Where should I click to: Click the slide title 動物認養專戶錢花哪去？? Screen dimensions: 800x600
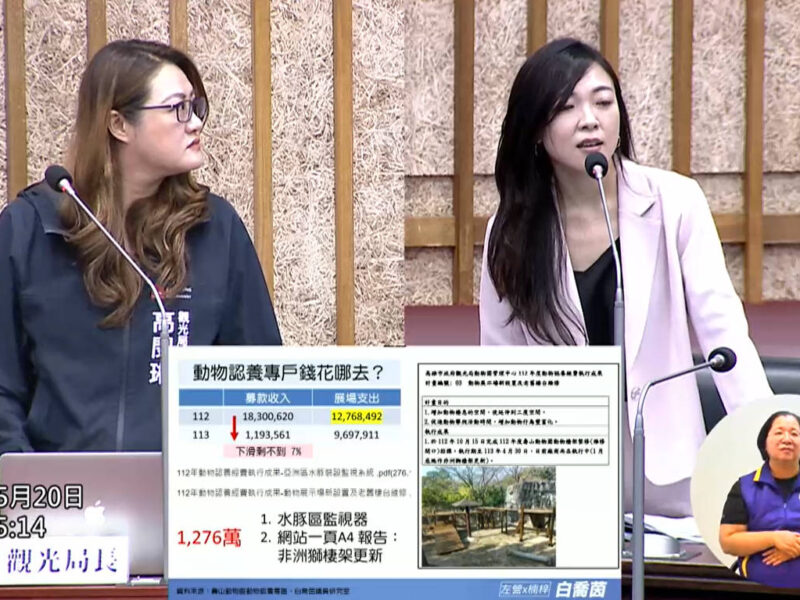(x=289, y=372)
